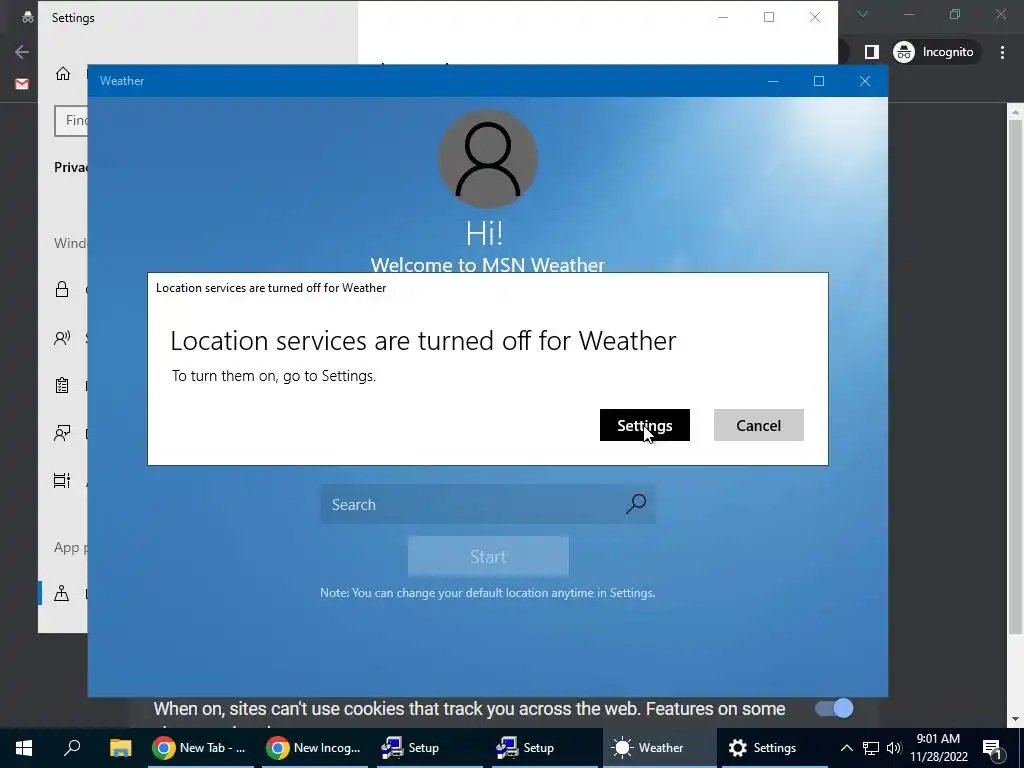Click the Chrome page vertical scrollbar

pyautogui.click(x=1015, y=377)
